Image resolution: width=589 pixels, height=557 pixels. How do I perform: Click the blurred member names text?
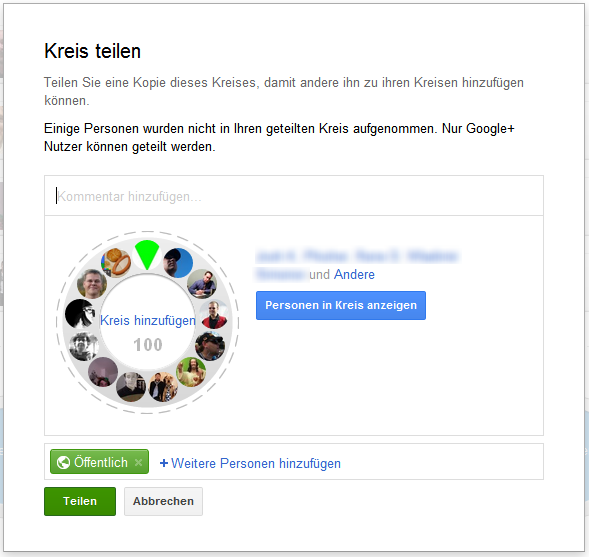[x=357, y=265]
